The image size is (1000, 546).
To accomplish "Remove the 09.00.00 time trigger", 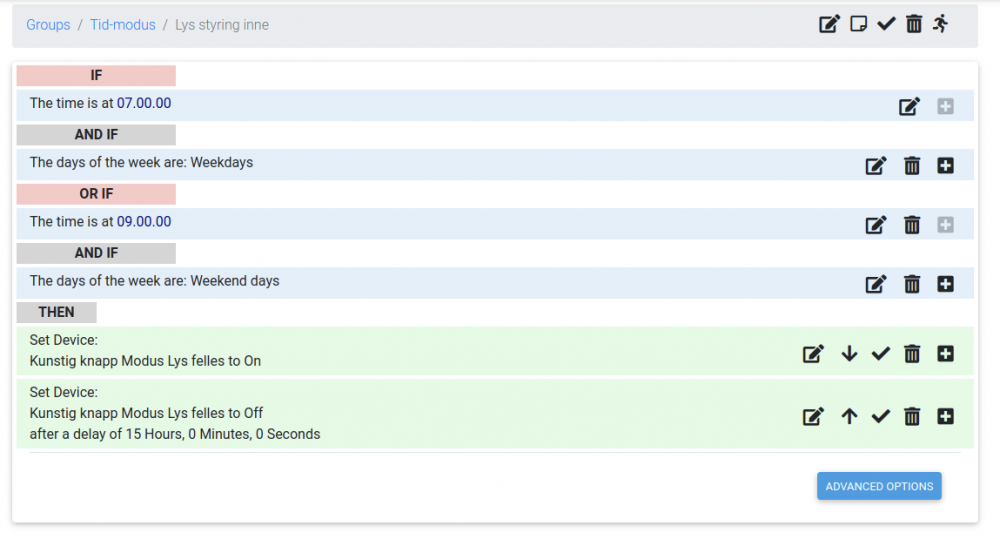I will point(912,225).
